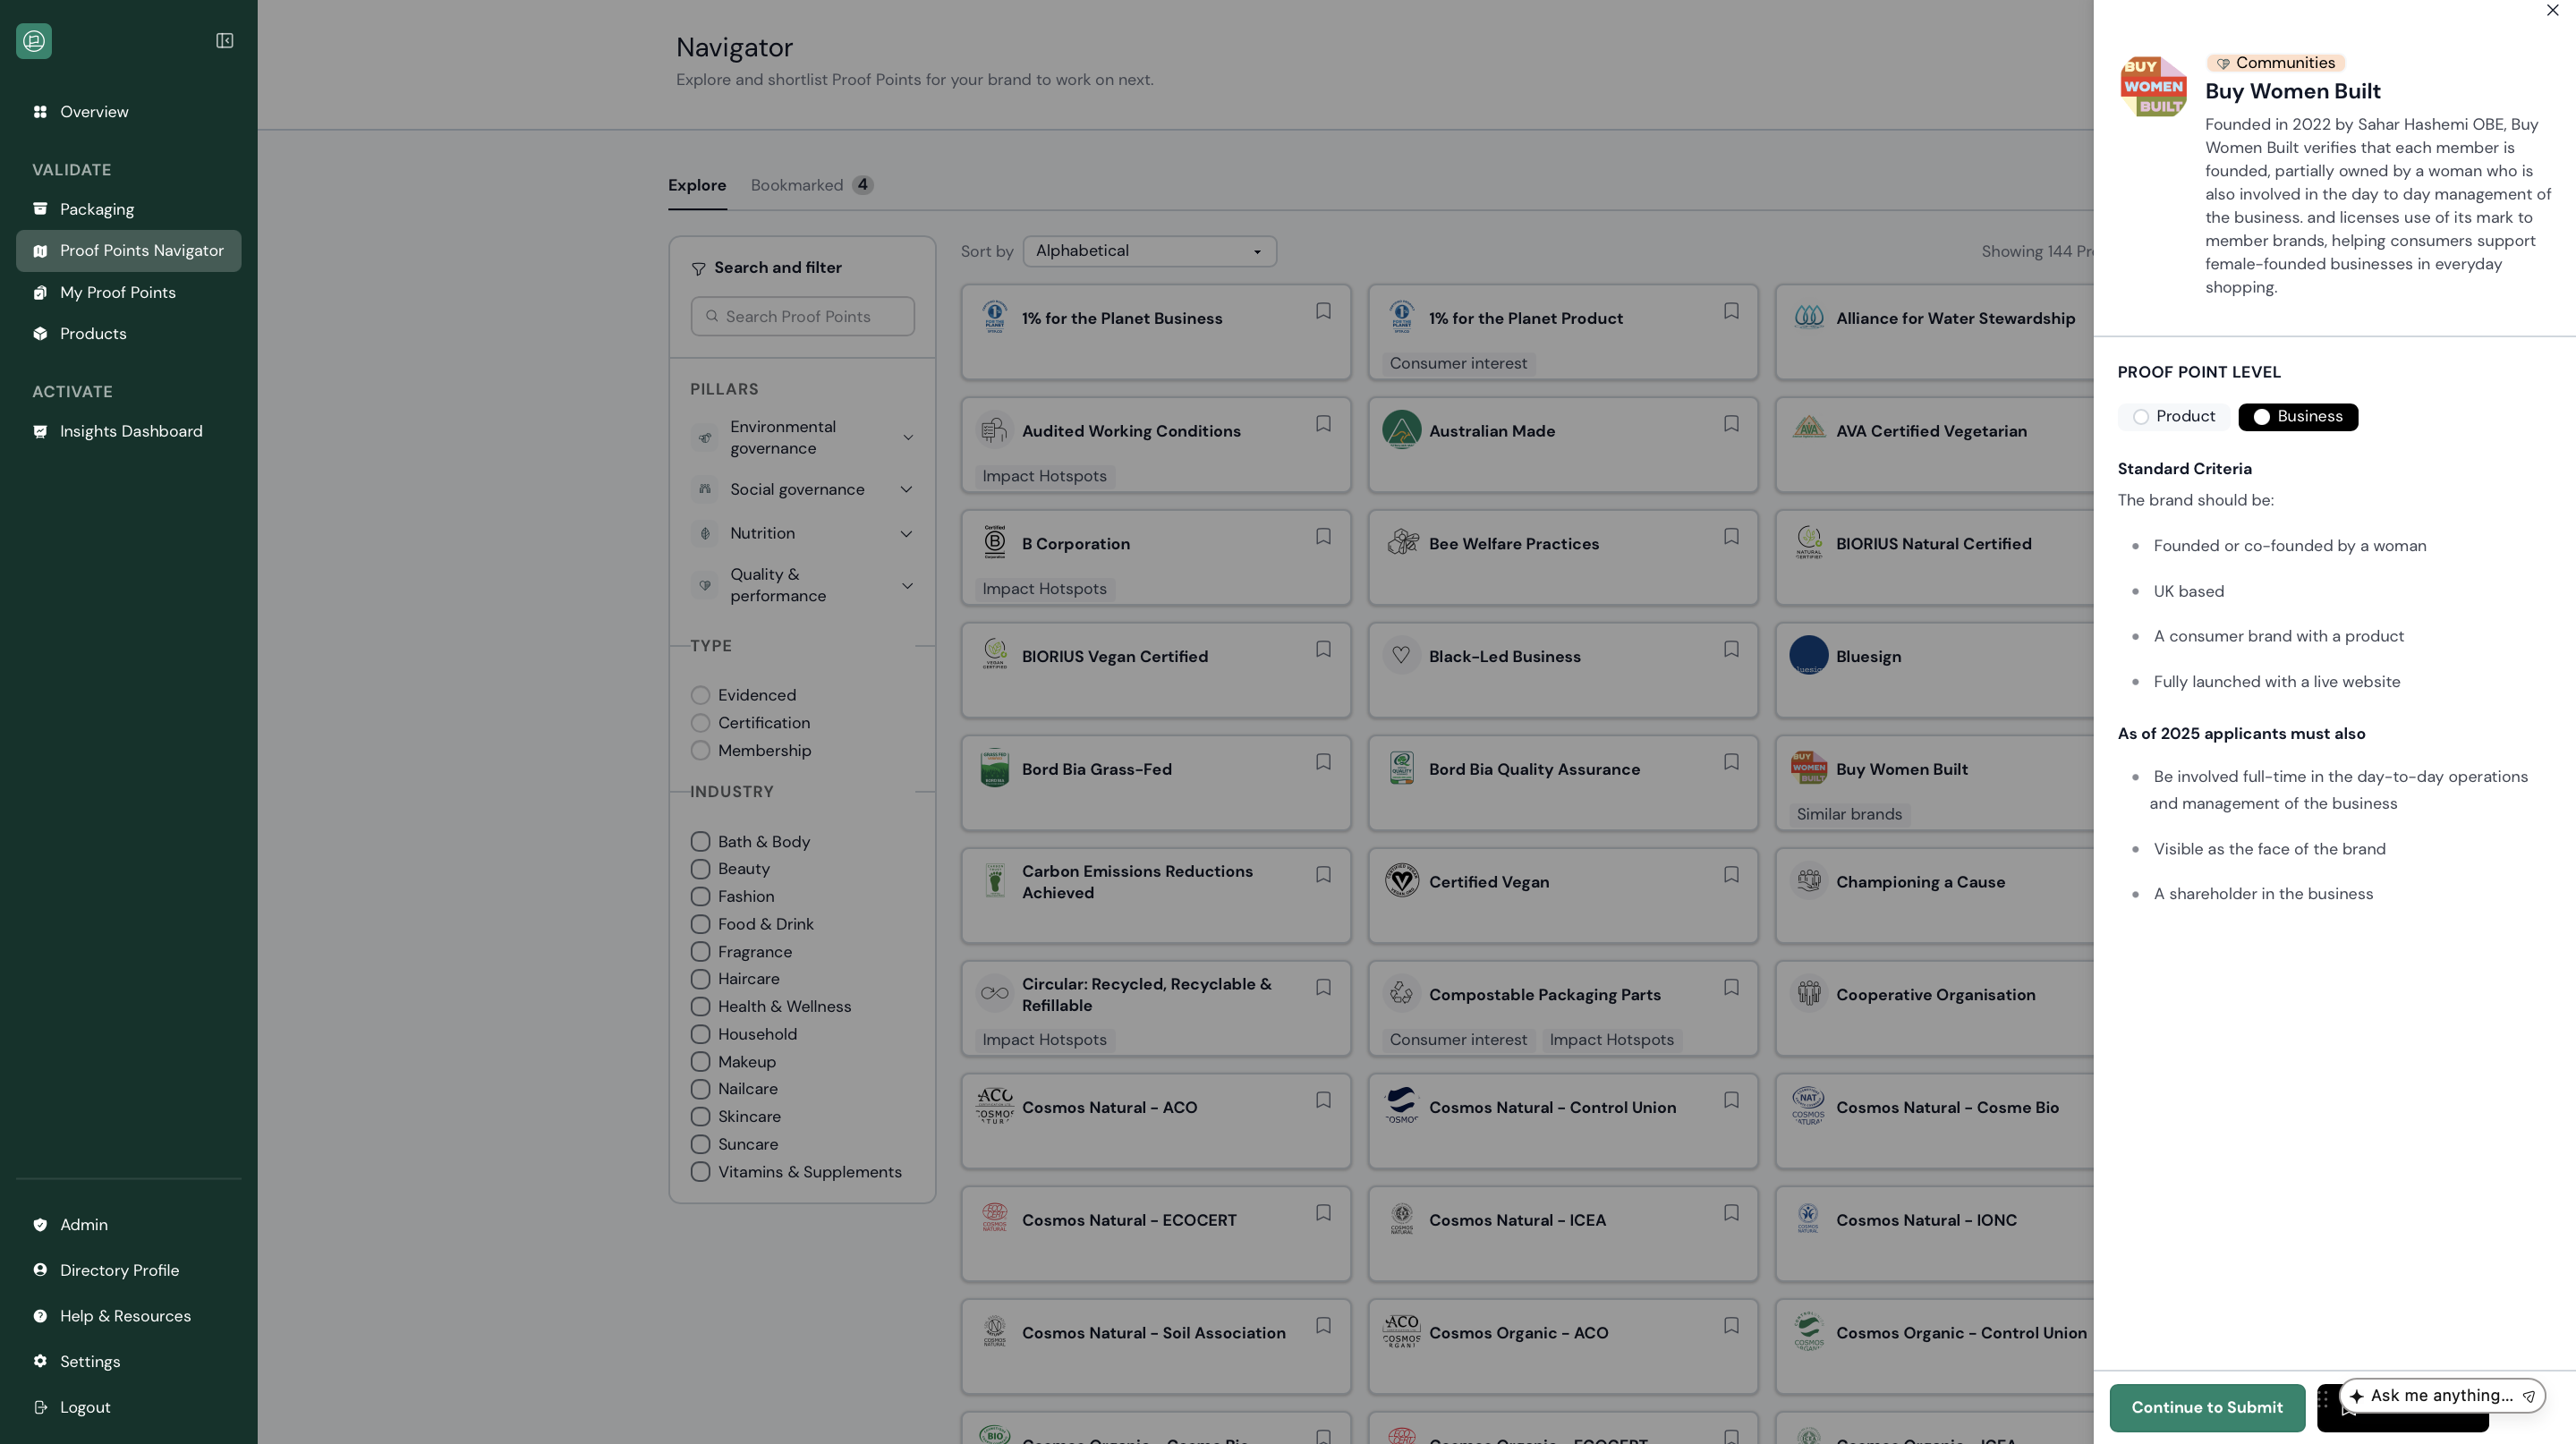Bookmark the B Corporation card
2576x1444 pixels.
[x=1323, y=537]
